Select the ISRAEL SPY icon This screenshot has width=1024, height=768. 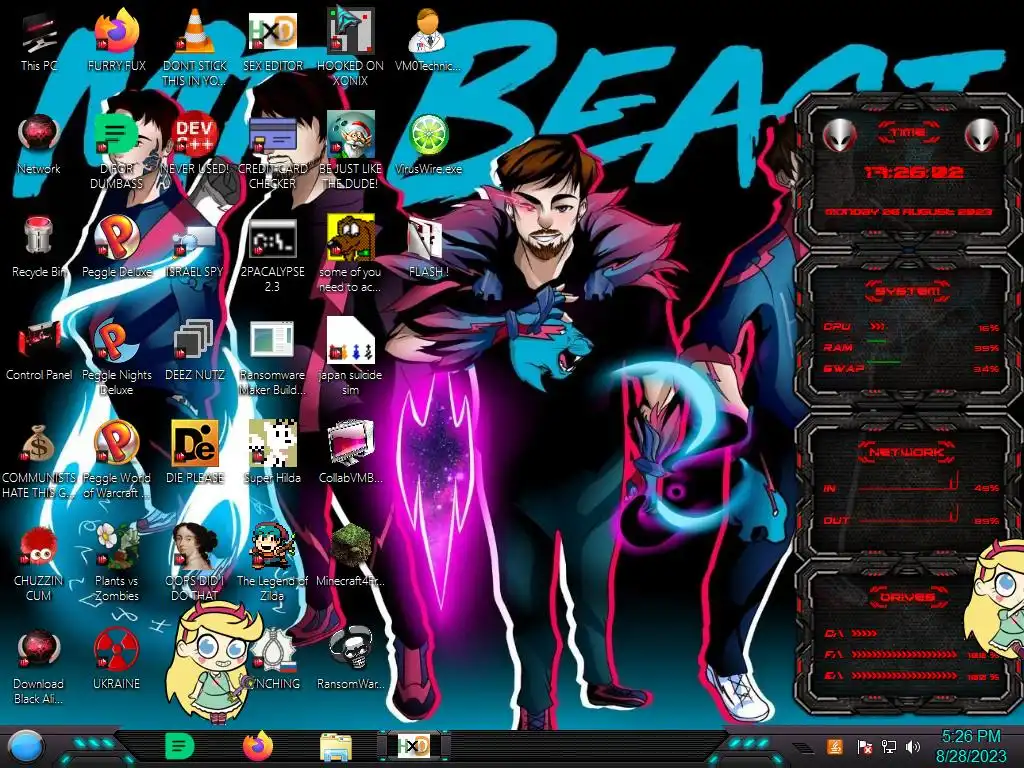[195, 248]
